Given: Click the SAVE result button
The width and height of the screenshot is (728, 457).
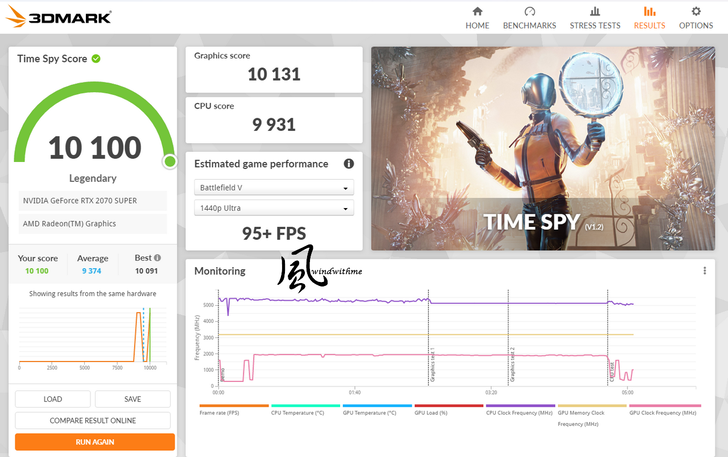Looking at the screenshot, I should [x=132, y=399].
